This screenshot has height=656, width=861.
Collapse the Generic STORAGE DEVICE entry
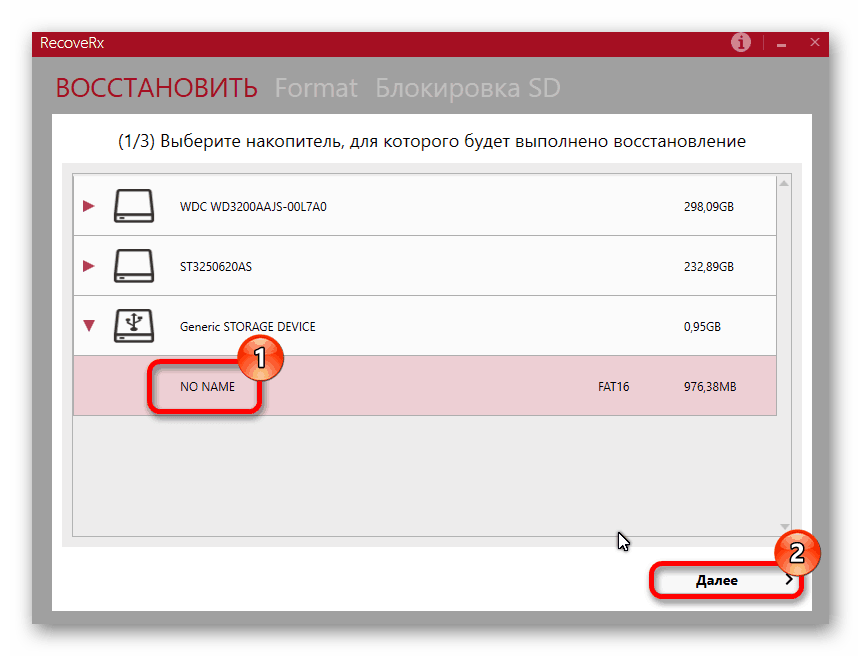click(x=89, y=326)
